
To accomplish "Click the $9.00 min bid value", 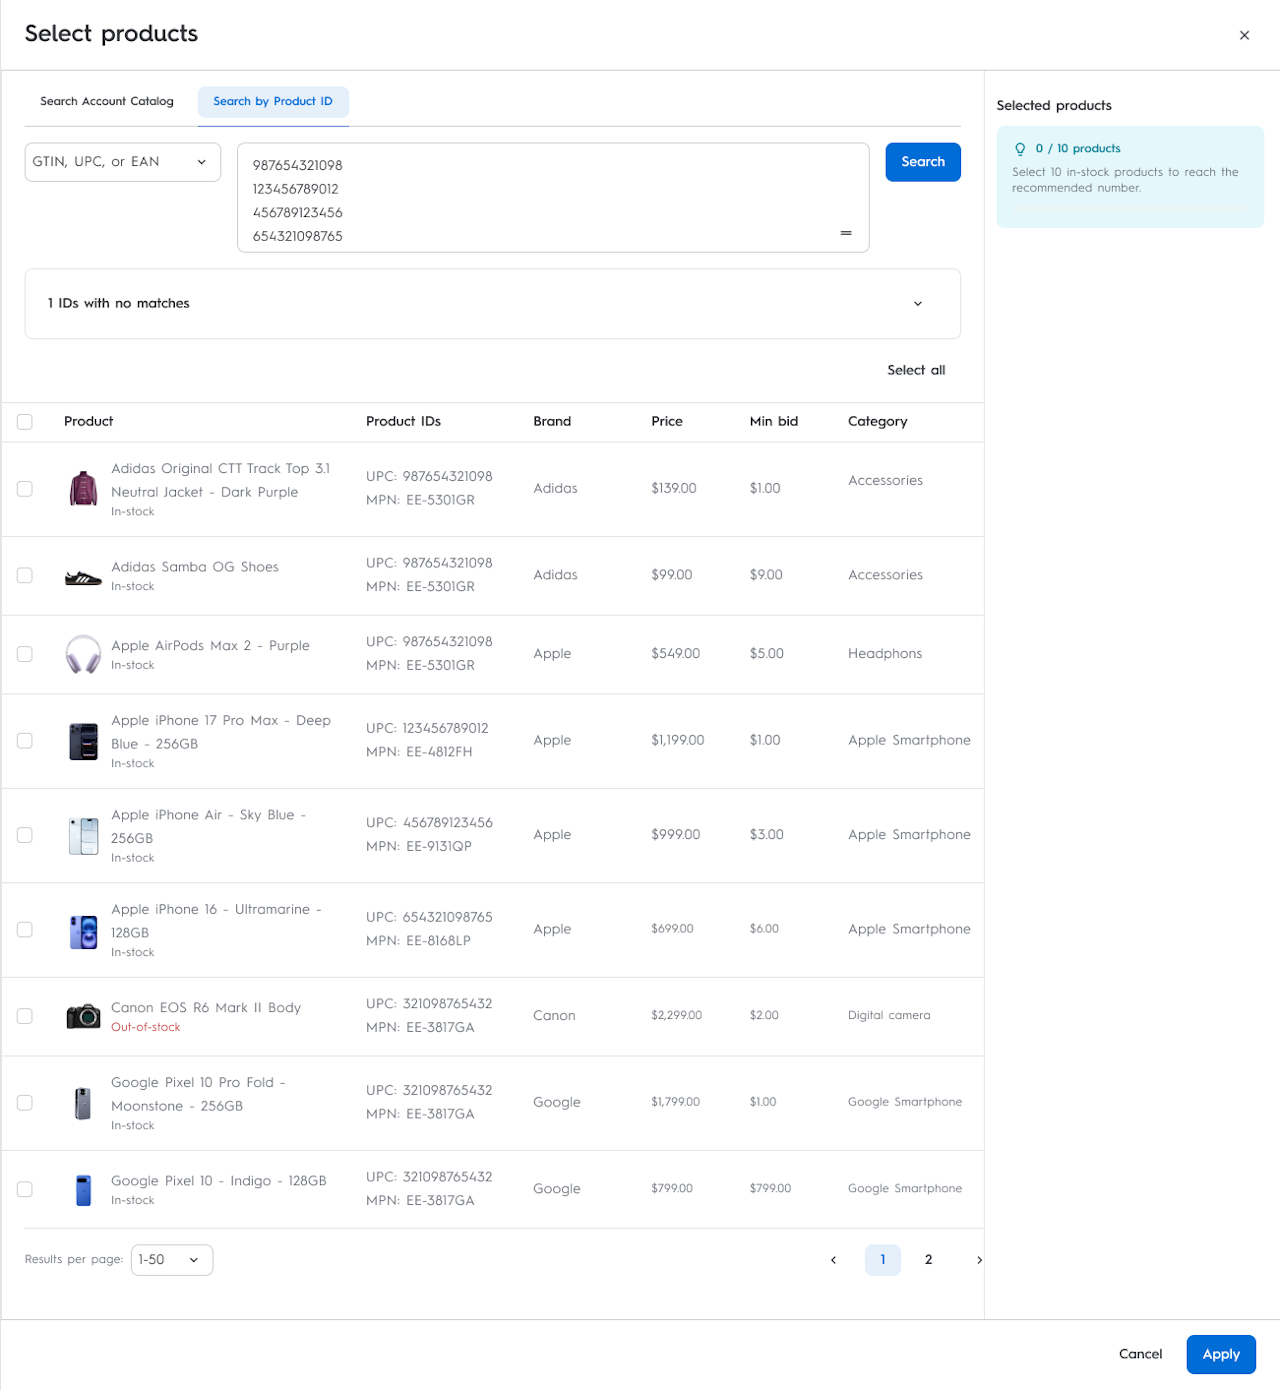I will click(766, 576).
